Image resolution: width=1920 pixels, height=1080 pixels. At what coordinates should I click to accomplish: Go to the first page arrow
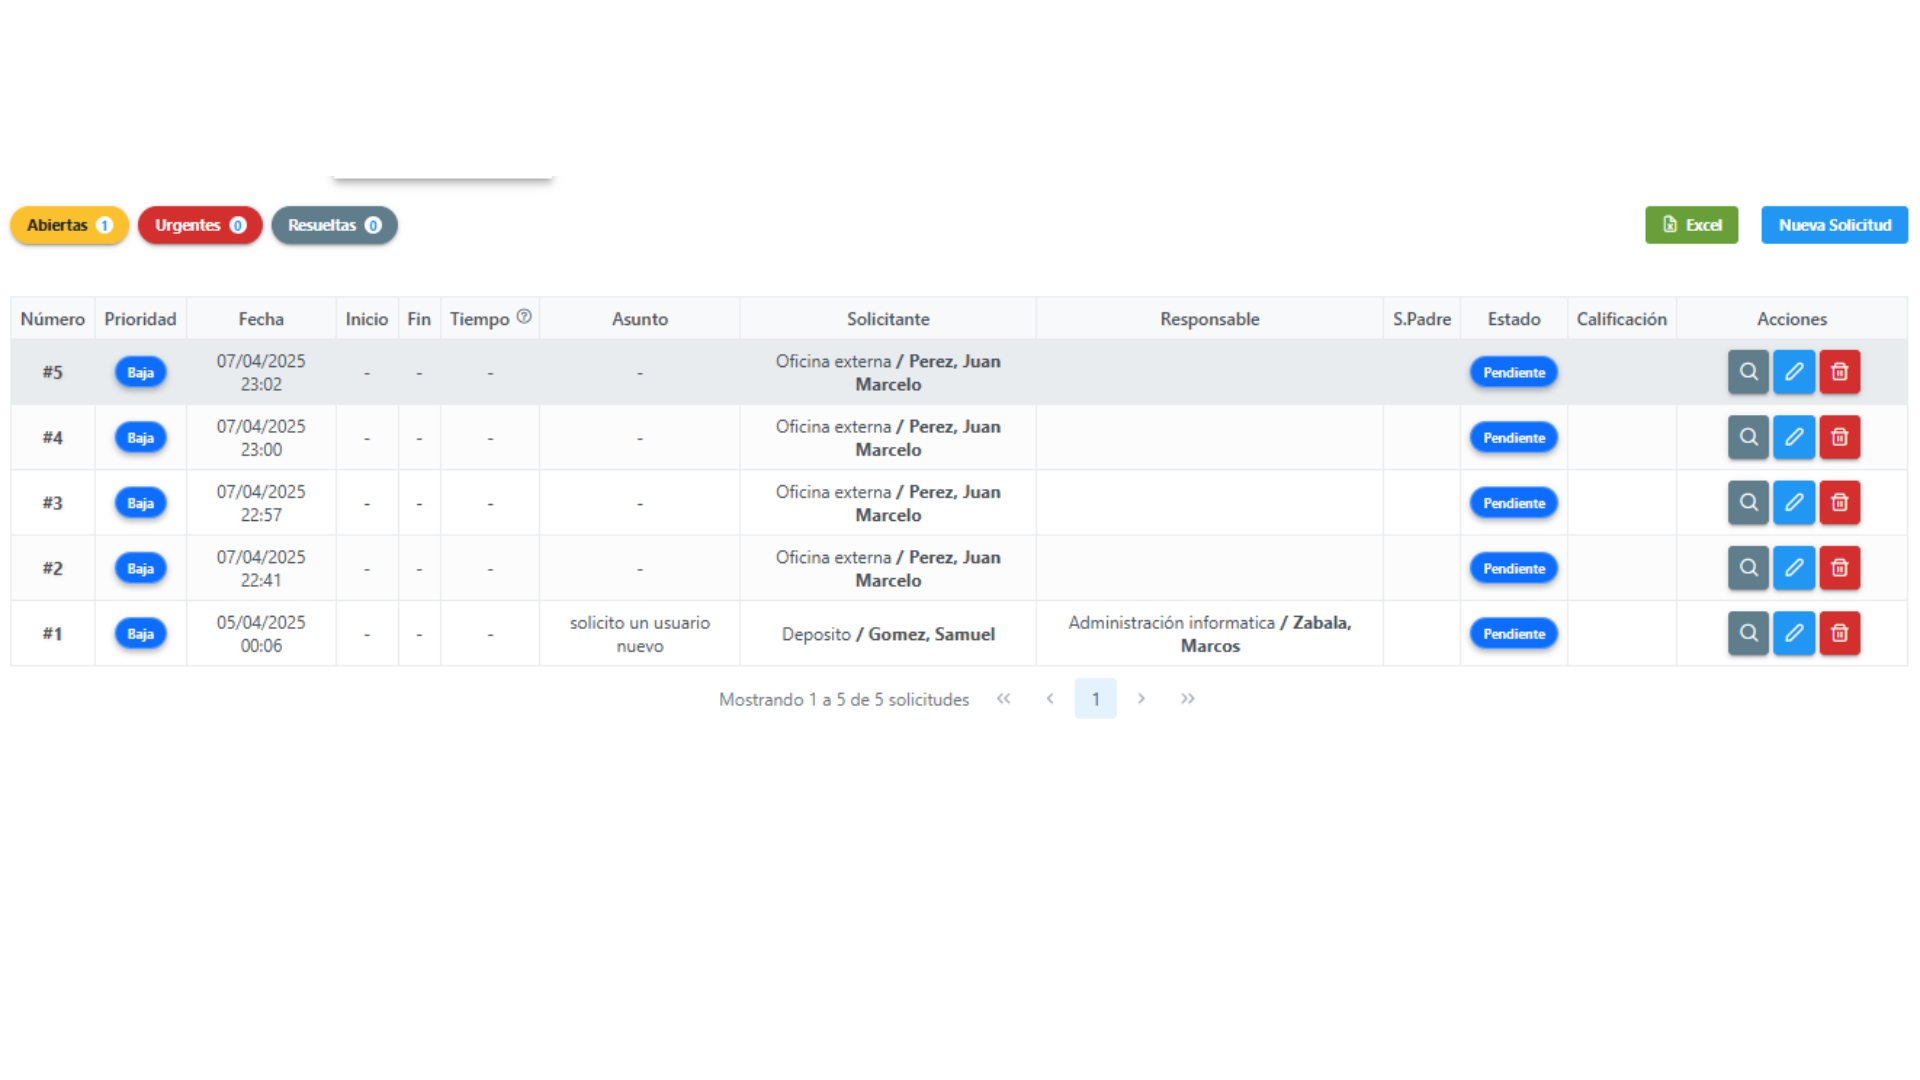click(1003, 699)
